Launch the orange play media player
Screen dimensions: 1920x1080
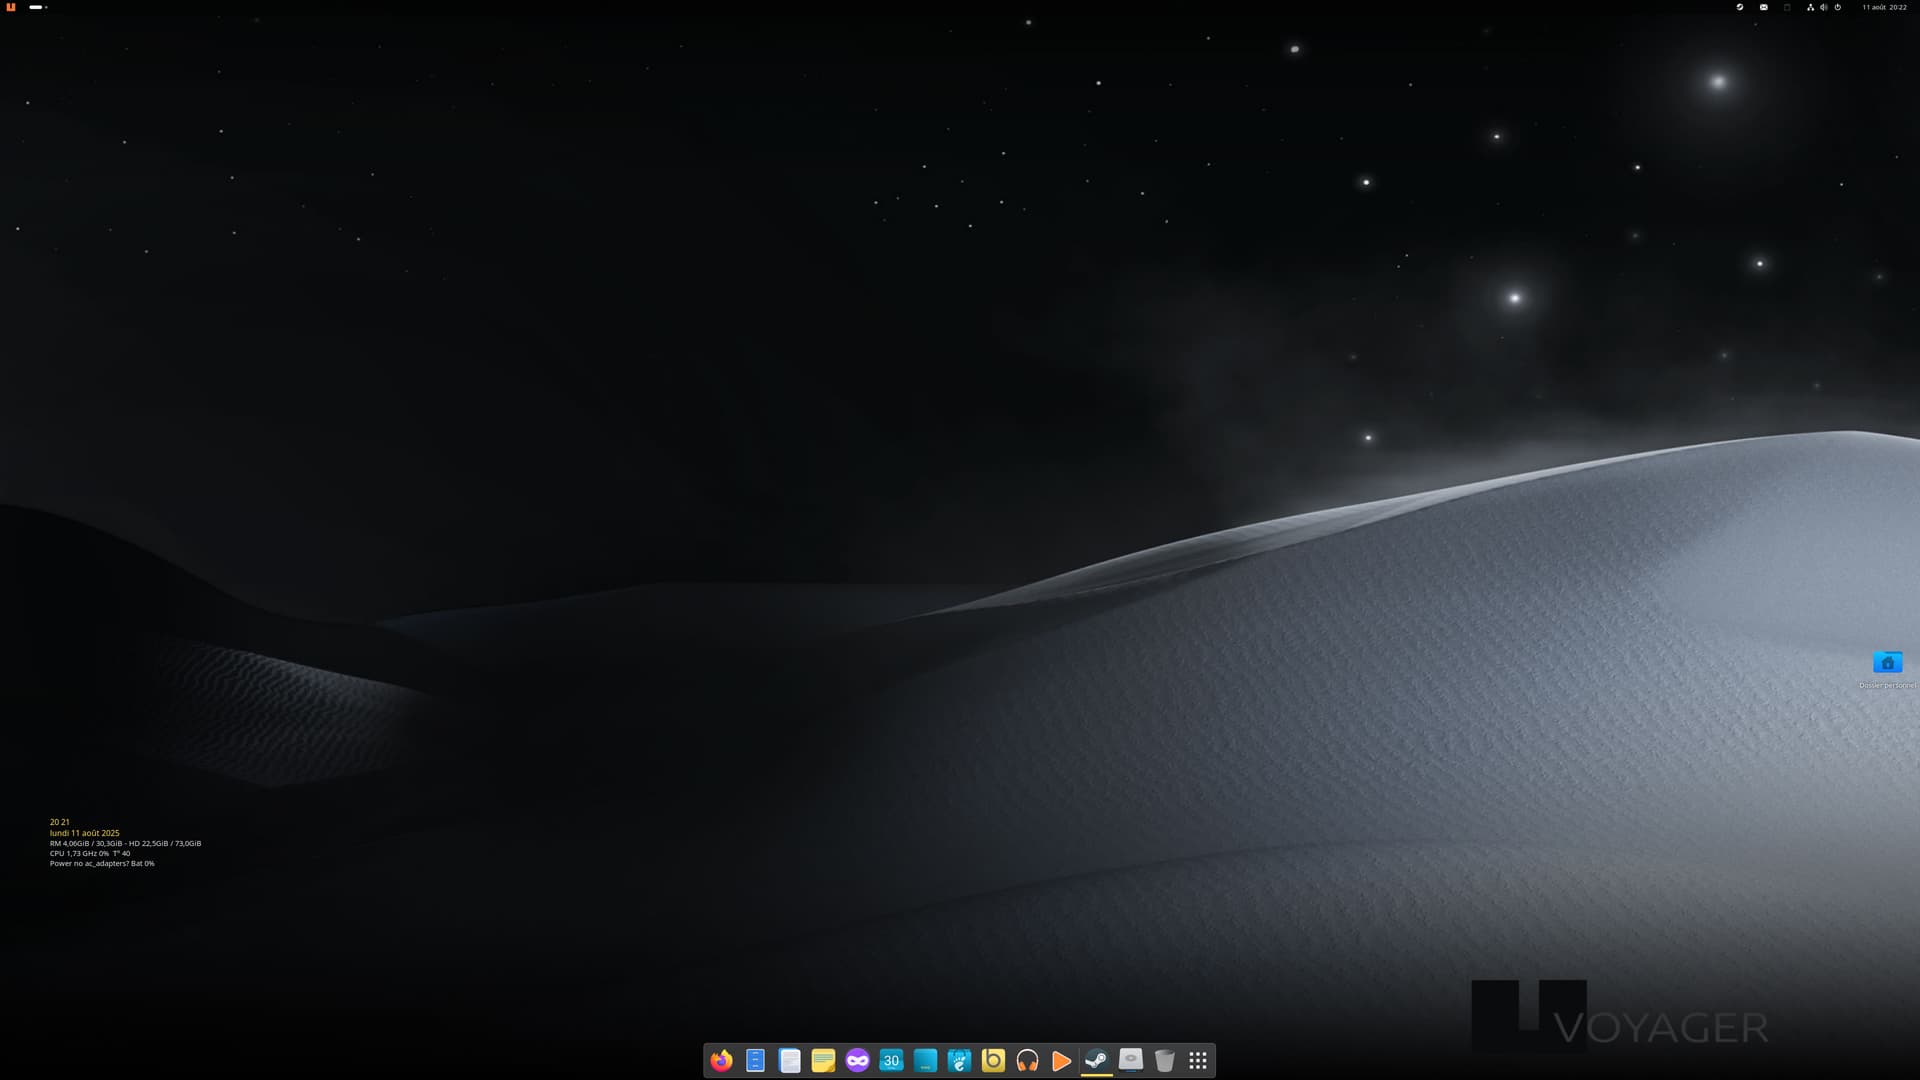coord(1061,1060)
